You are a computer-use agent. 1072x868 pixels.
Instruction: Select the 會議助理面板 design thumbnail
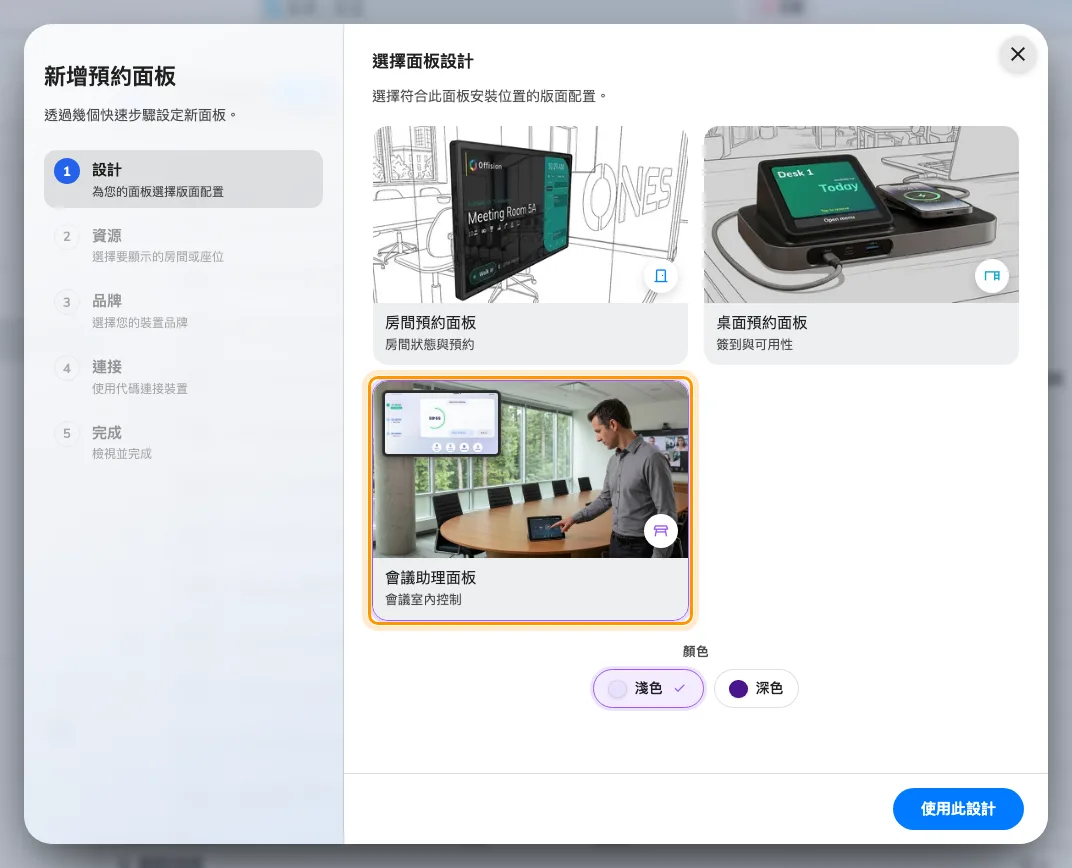(x=530, y=470)
